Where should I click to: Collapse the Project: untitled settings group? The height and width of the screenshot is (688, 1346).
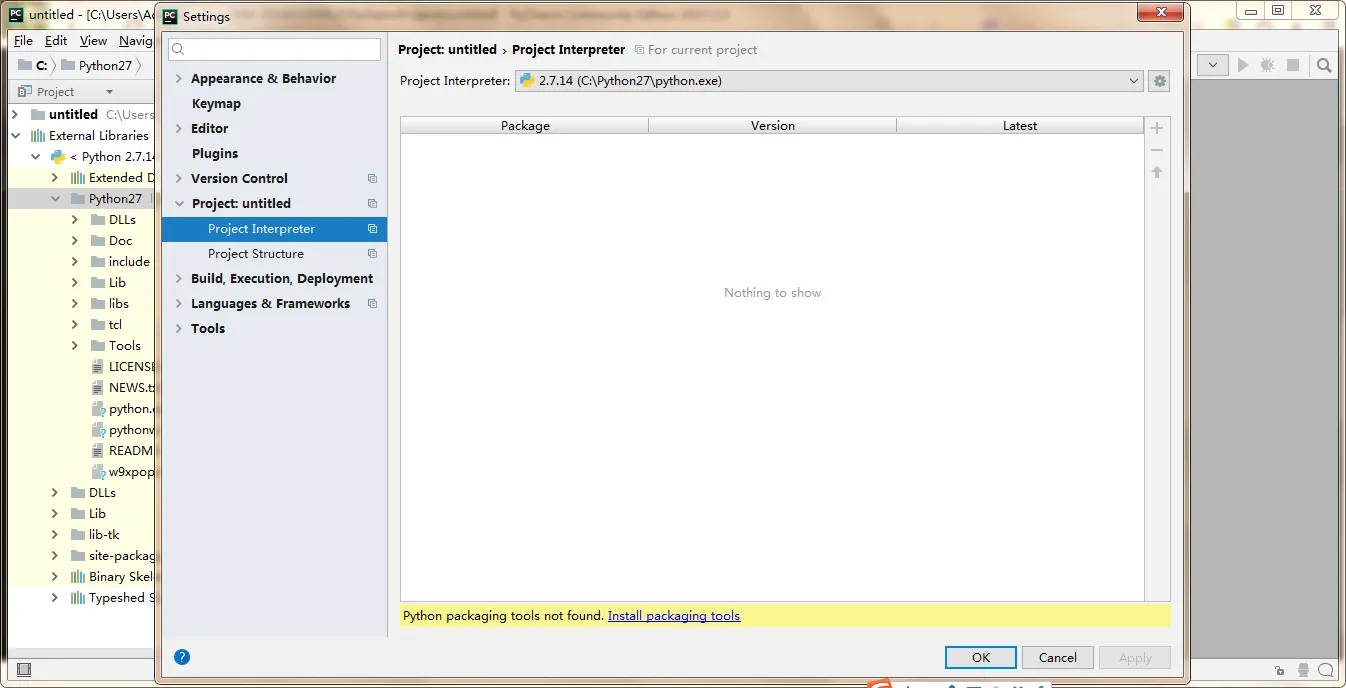click(179, 204)
